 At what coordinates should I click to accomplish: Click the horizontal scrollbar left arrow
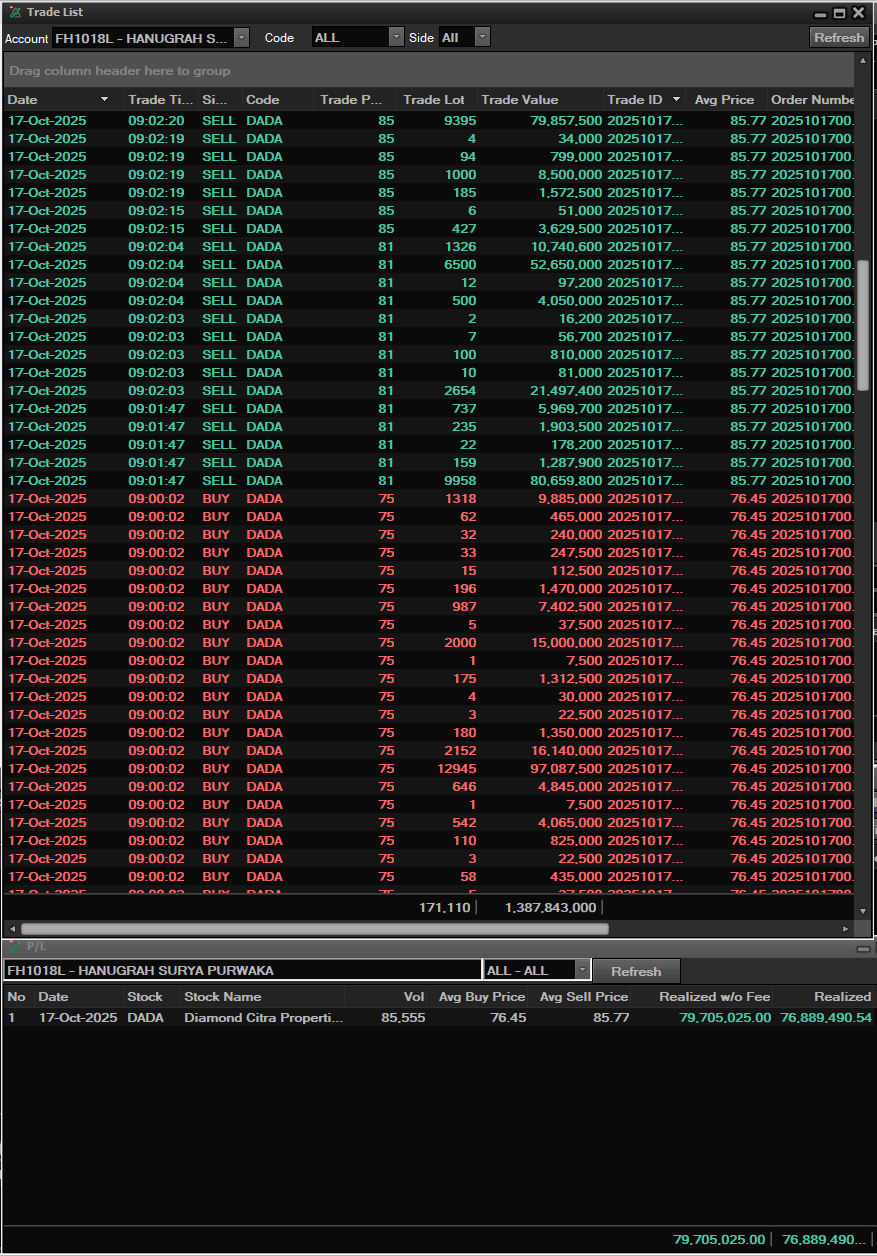pyautogui.click(x=11, y=929)
